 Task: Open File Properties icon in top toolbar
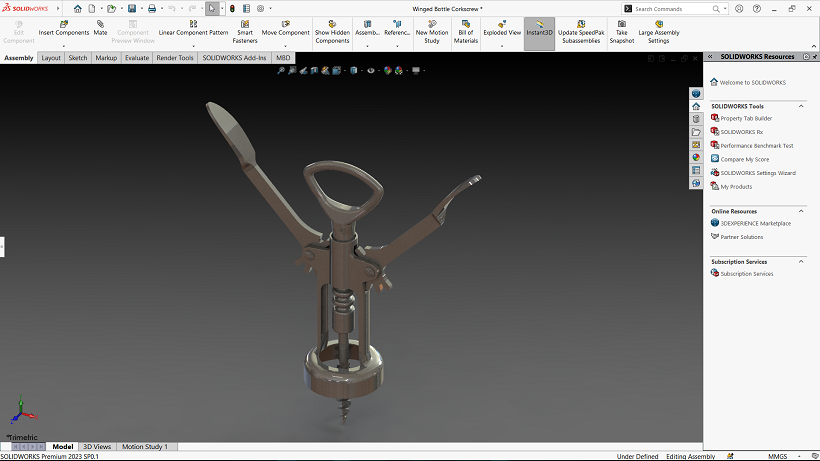[246, 8]
